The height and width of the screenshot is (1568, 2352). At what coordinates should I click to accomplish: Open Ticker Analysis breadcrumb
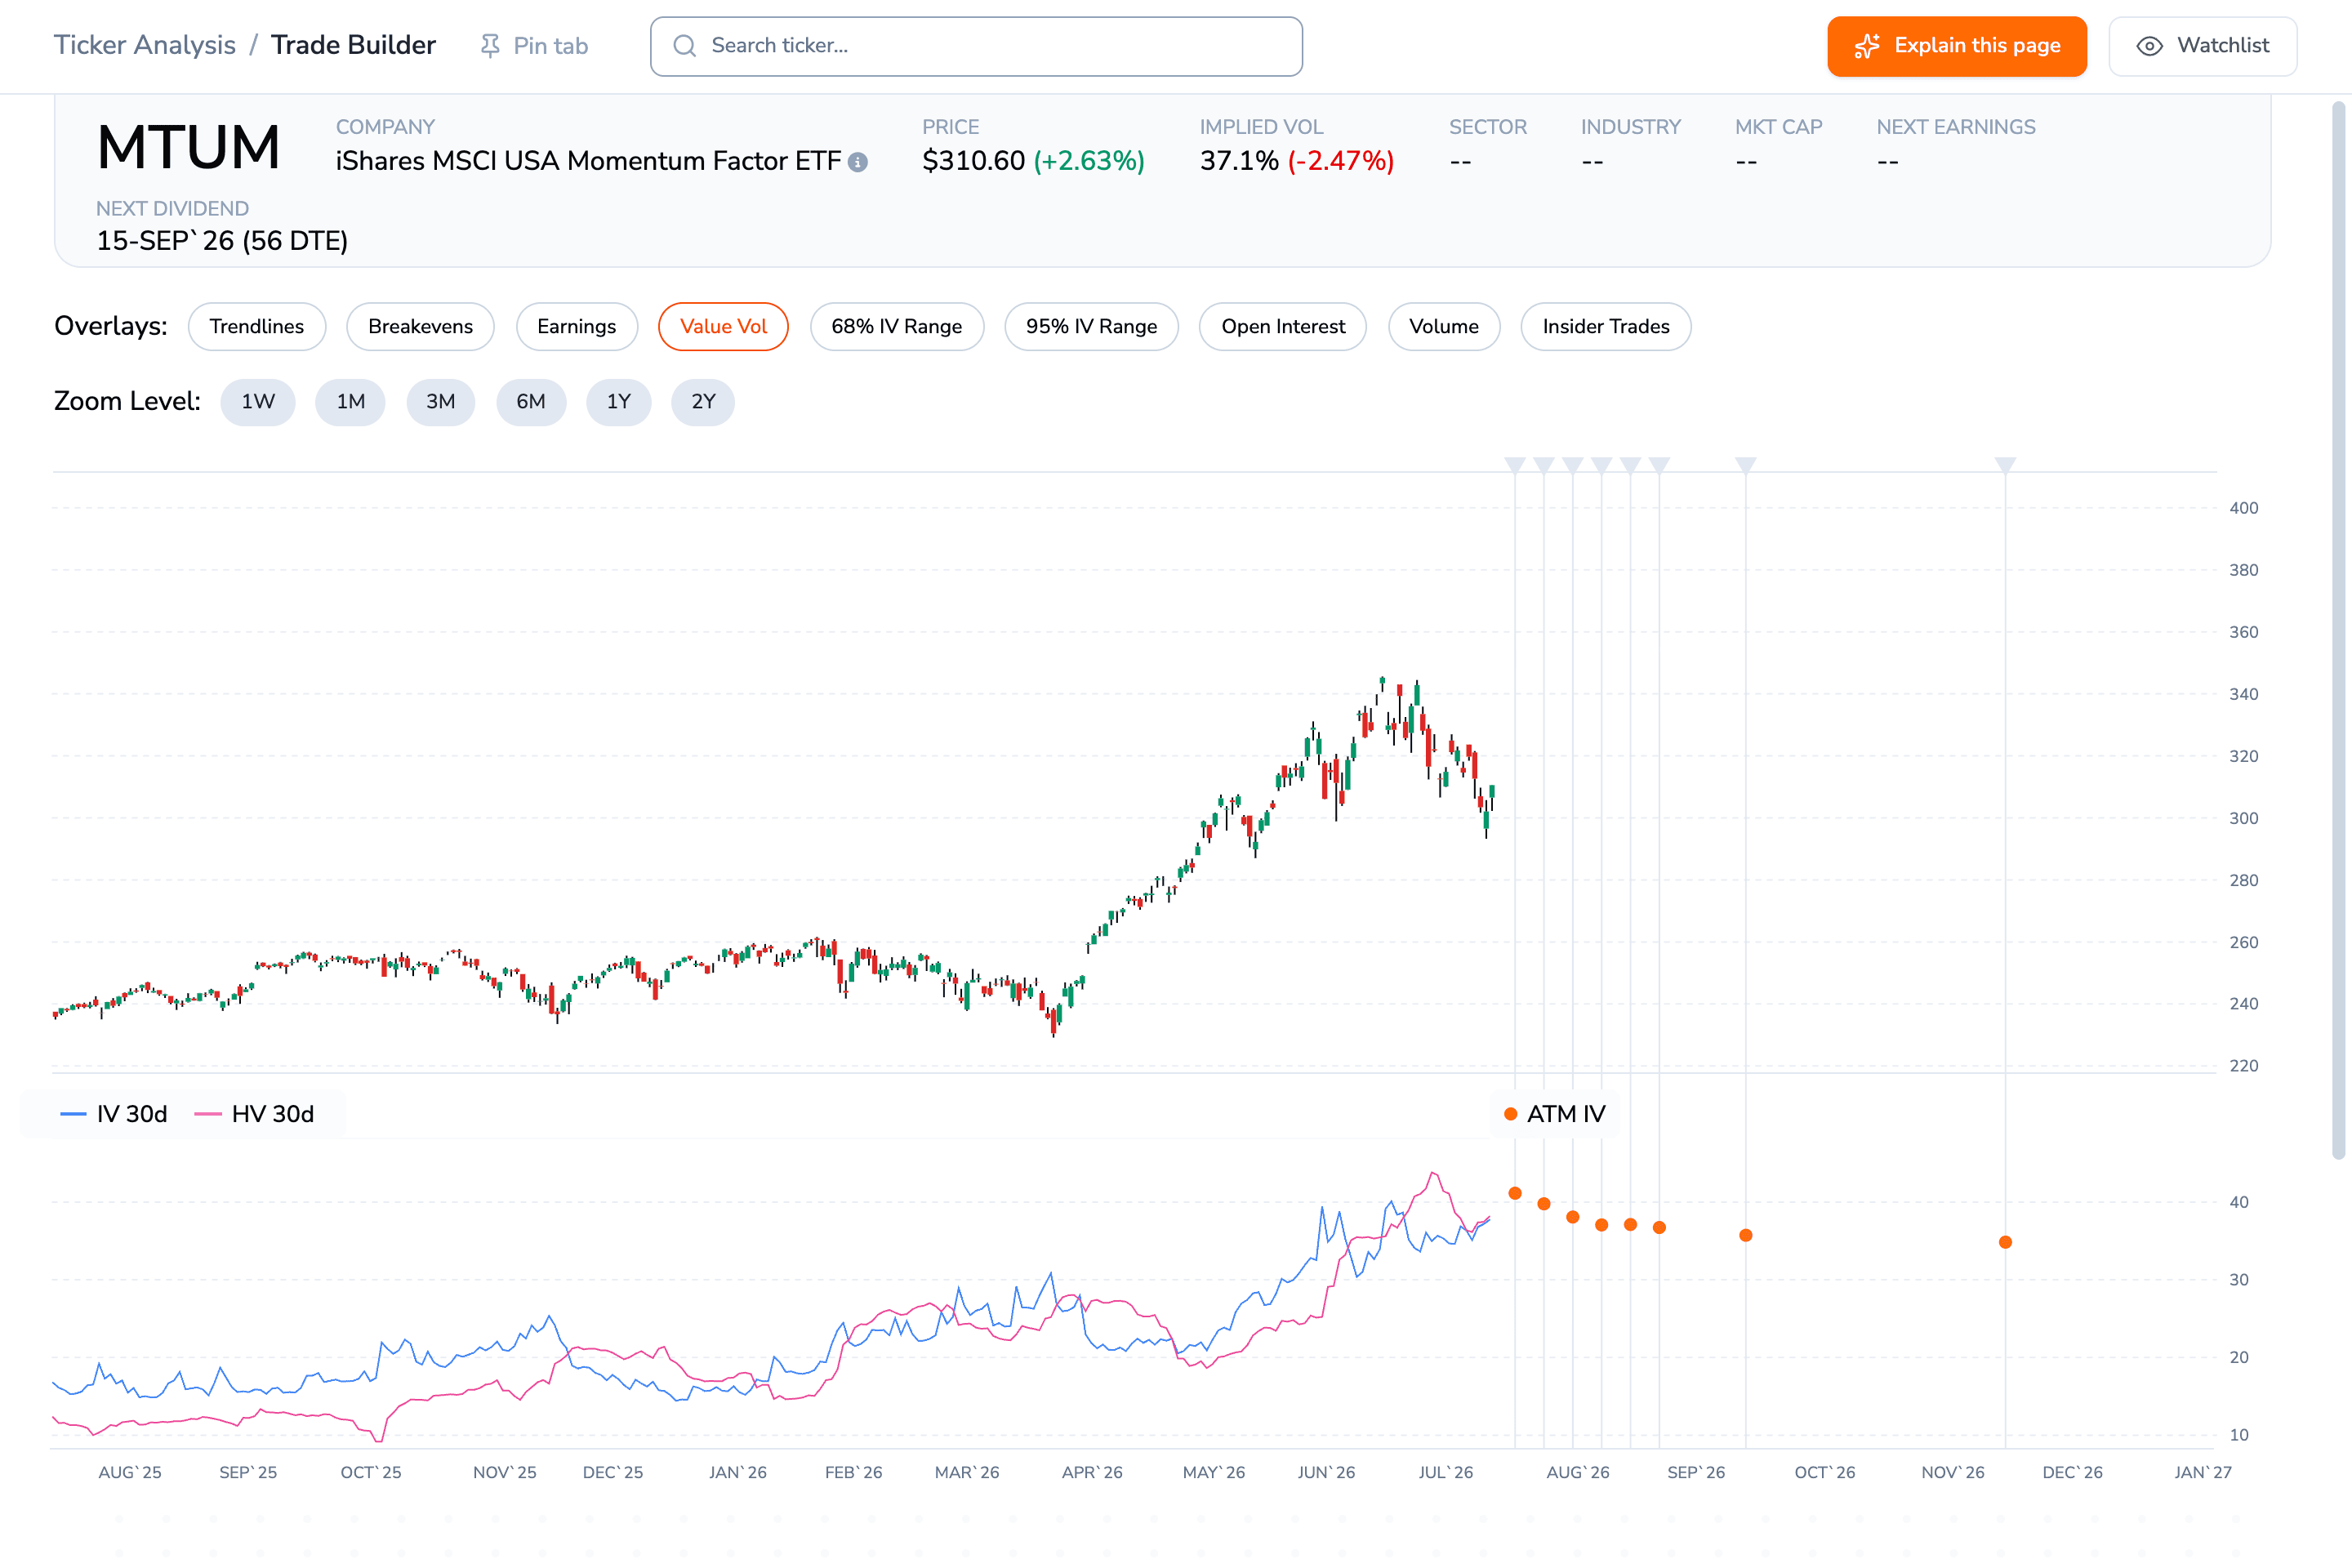[145, 45]
